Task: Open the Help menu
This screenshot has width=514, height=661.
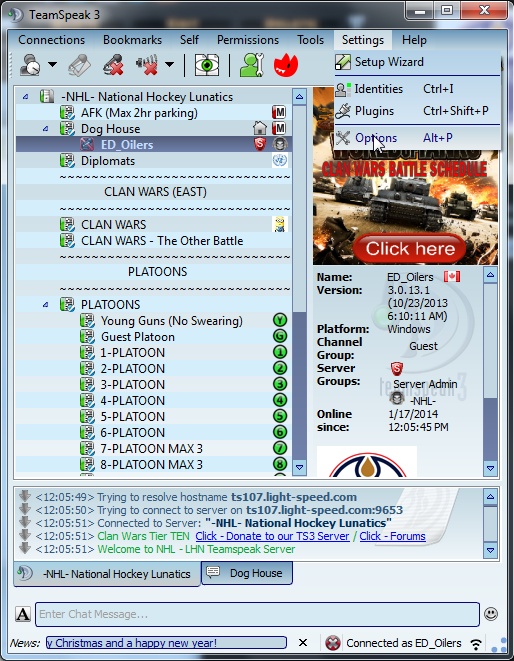Action: point(414,40)
